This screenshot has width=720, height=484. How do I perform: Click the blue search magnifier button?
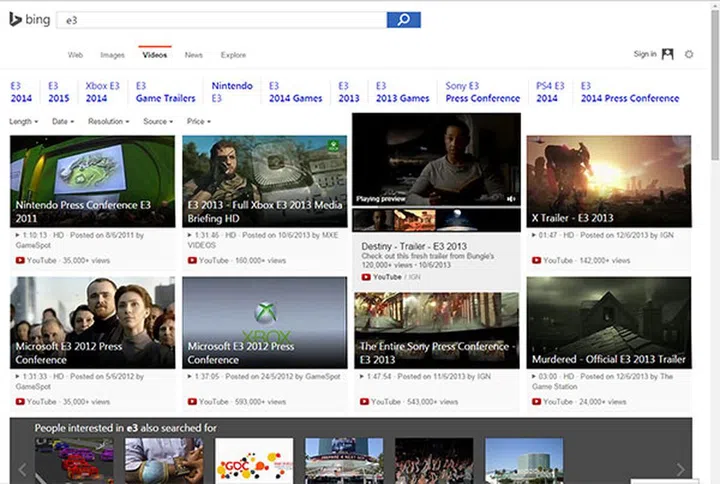tap(404, 20)
